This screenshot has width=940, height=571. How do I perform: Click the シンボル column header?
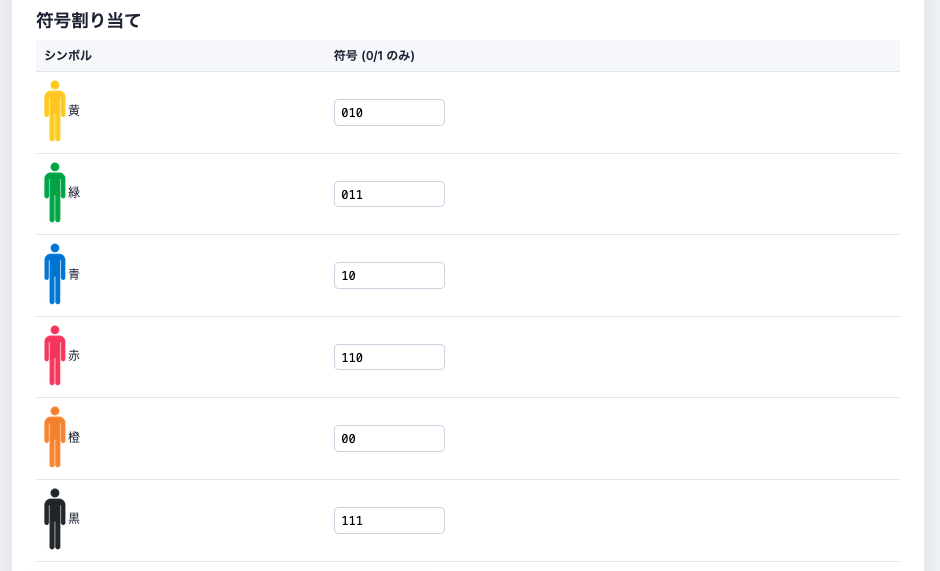pyautogui.click(x=68, y=56)
